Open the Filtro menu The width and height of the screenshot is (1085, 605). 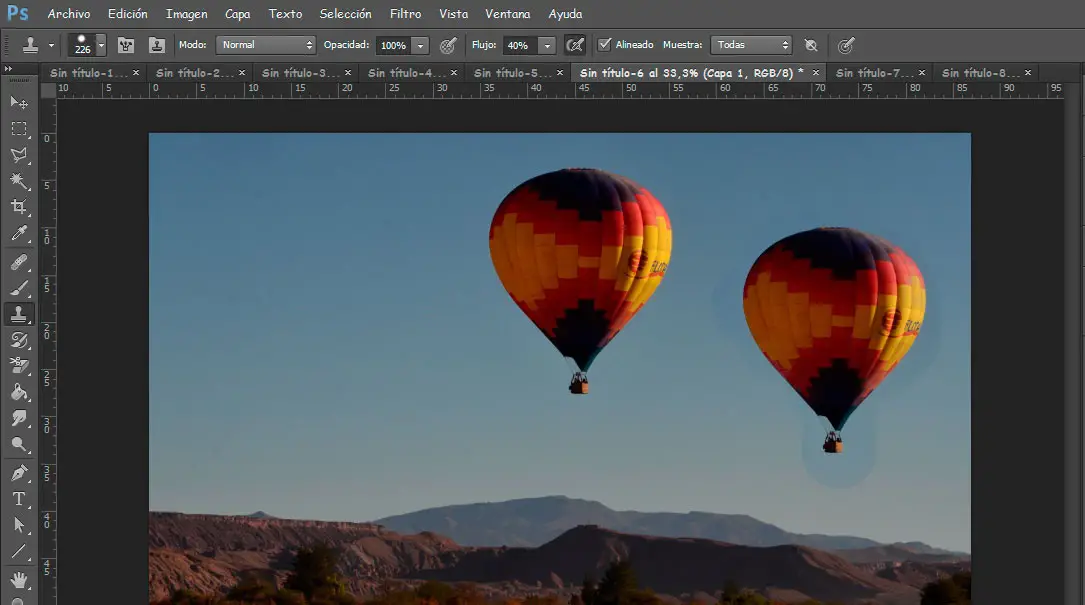405,14
